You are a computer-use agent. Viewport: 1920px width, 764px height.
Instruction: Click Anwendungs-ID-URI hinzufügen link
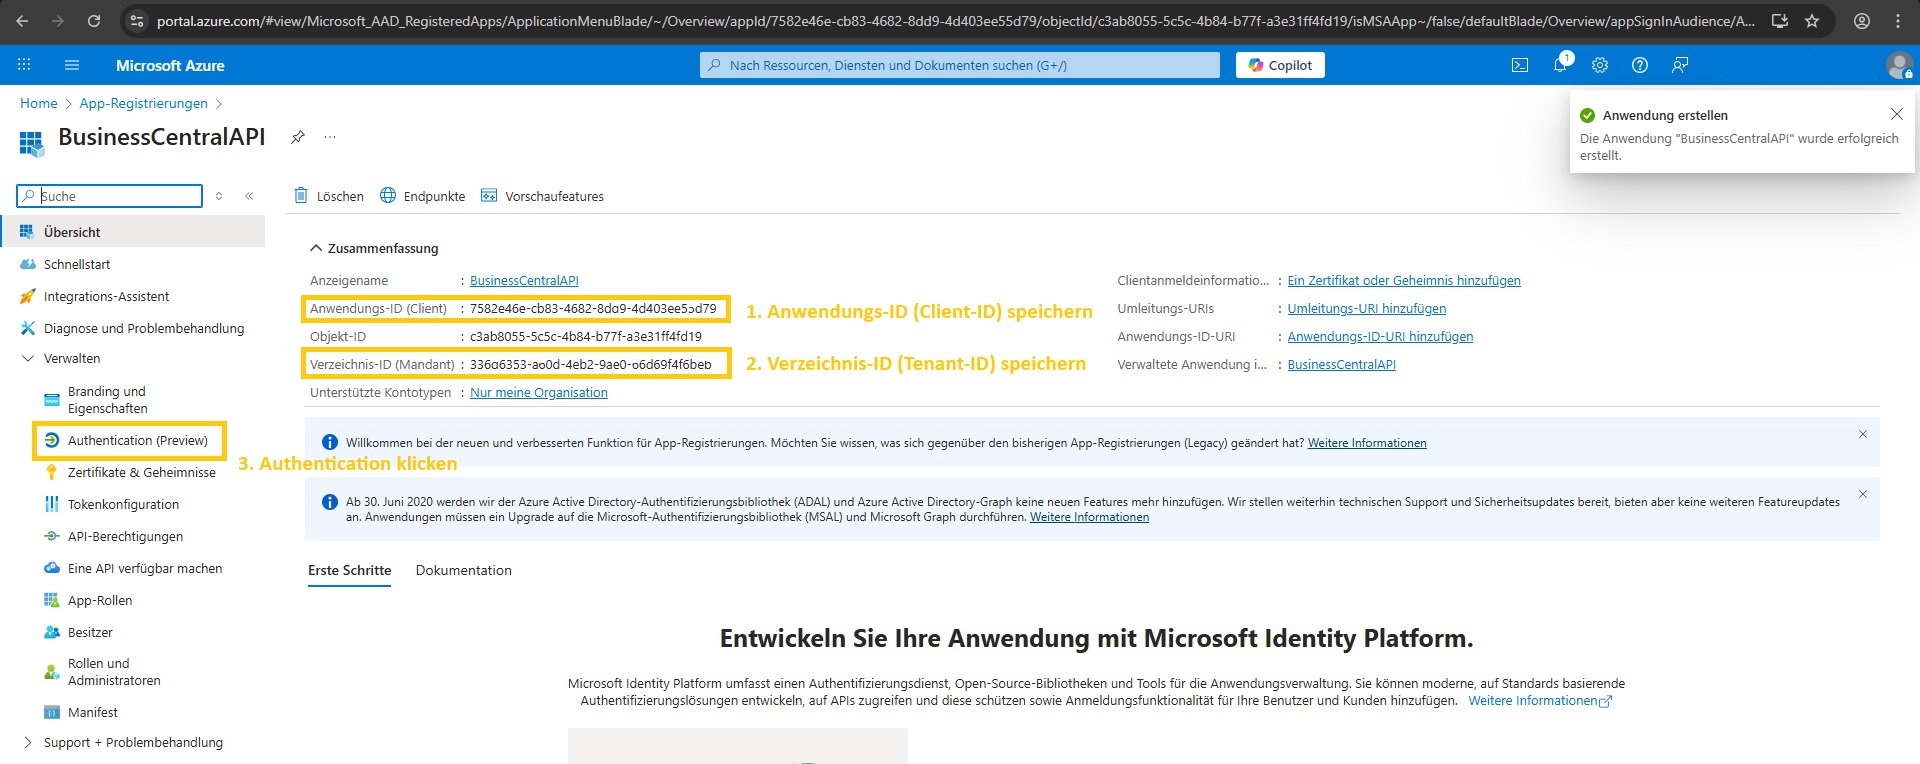(x=1380, y=337)
